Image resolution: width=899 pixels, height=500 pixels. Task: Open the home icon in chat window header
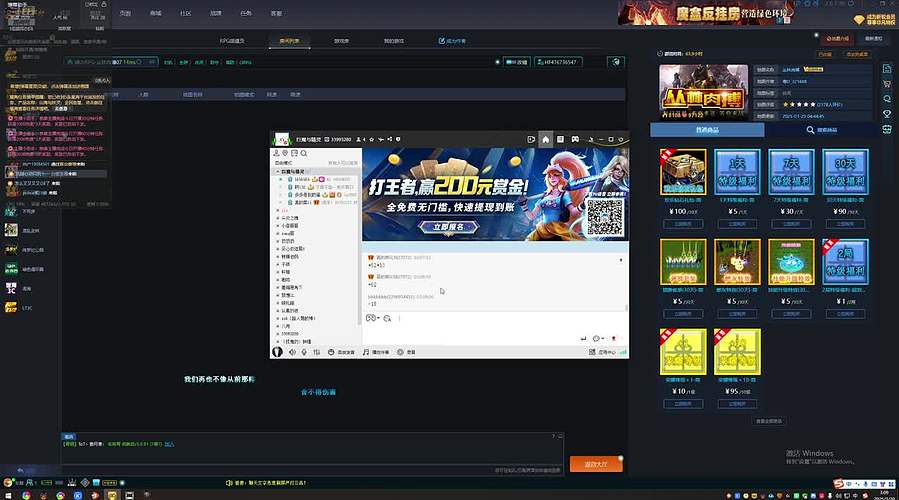(545, 139)
